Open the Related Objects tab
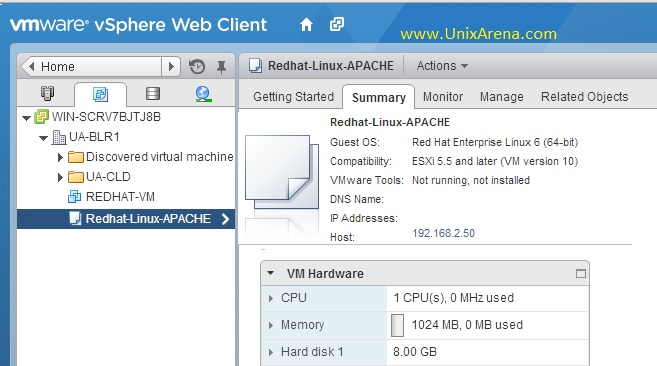 [585, 97]
